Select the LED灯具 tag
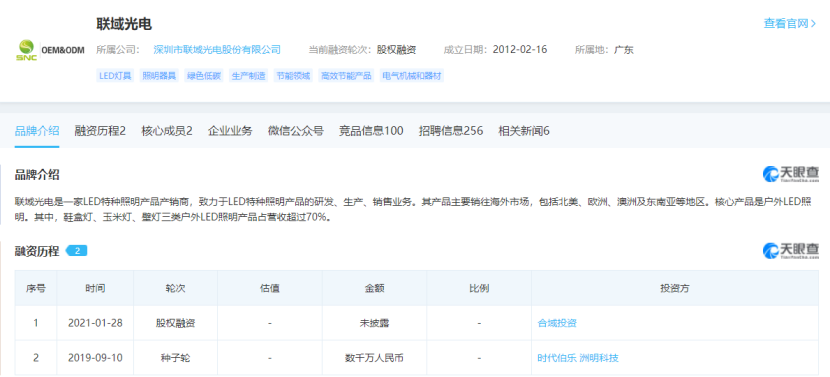This screenshot has height=377, width=830. (116, 76)
